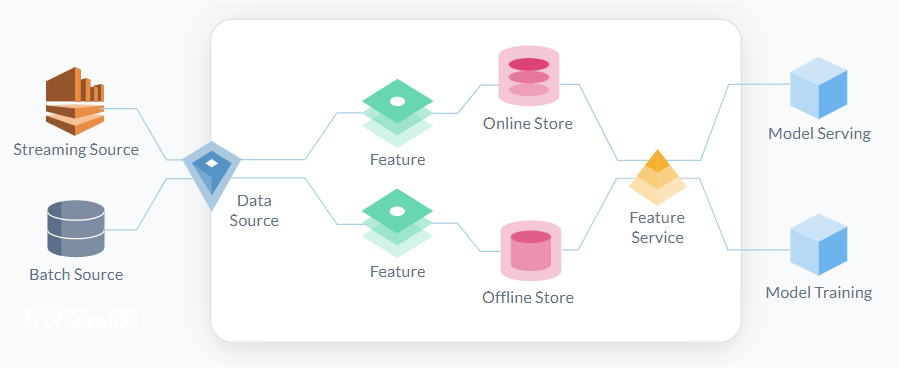Click the Model Serving cube icon
This screenshot has width=899, height=368.
pos(819,88)
